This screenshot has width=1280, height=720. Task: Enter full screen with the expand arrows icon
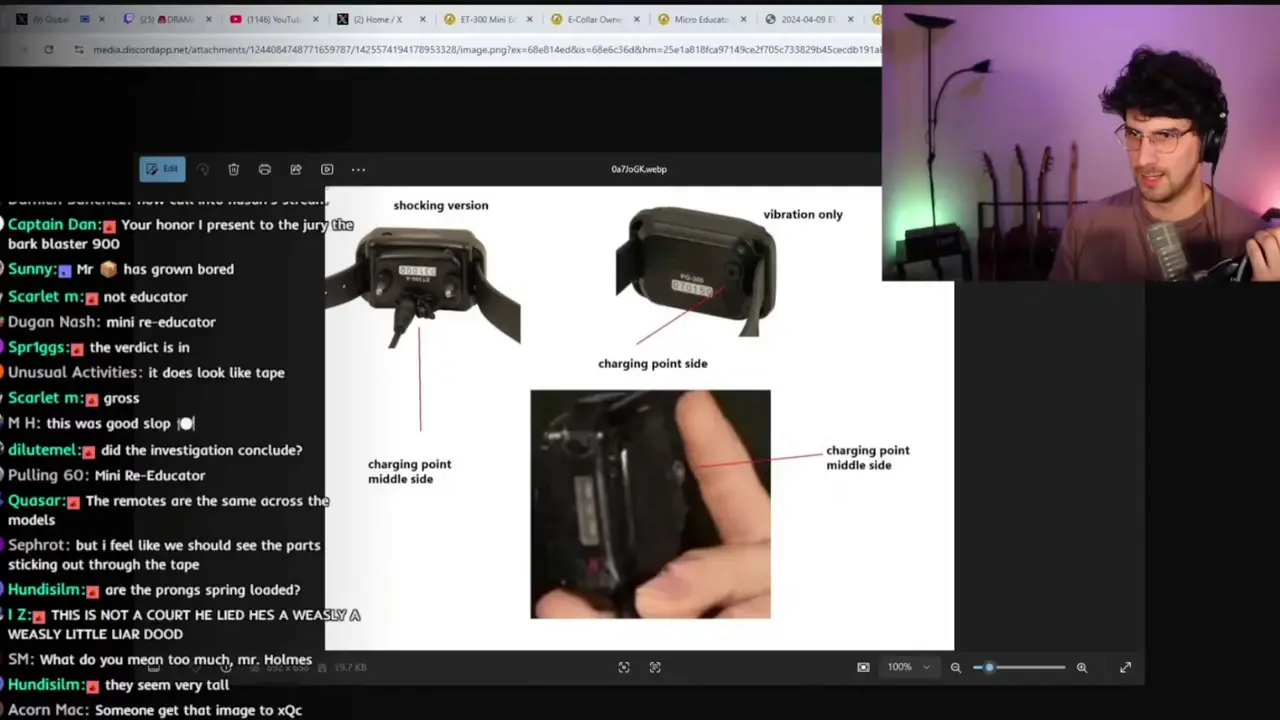coord(1125,667)
